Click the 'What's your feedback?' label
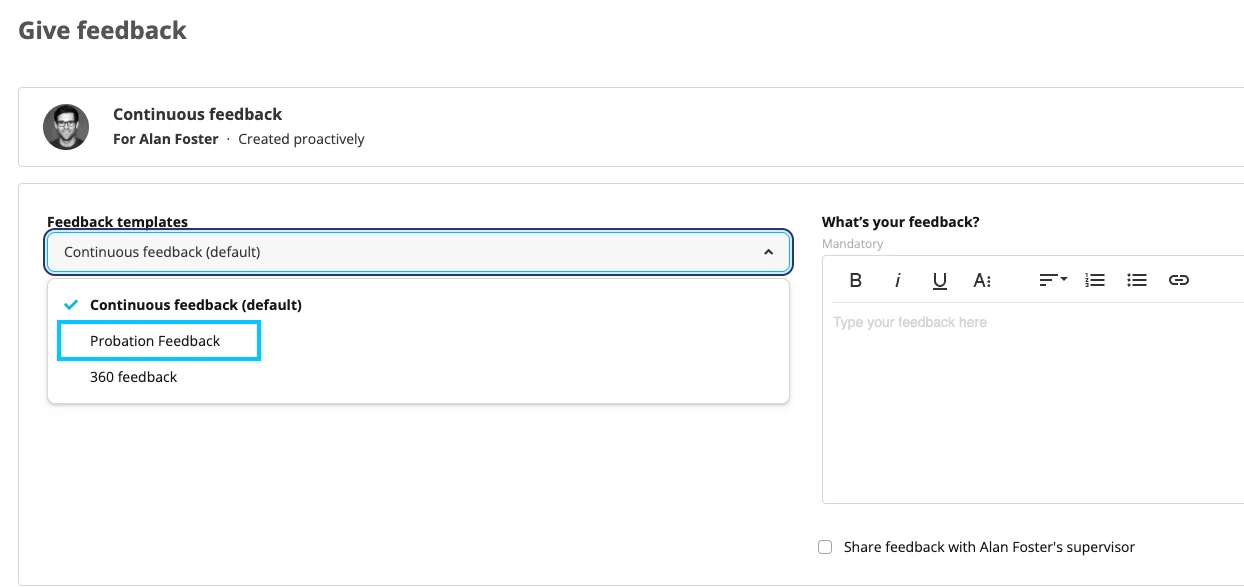The width and height of the screenshot is (1244, 587). point(901,222)
